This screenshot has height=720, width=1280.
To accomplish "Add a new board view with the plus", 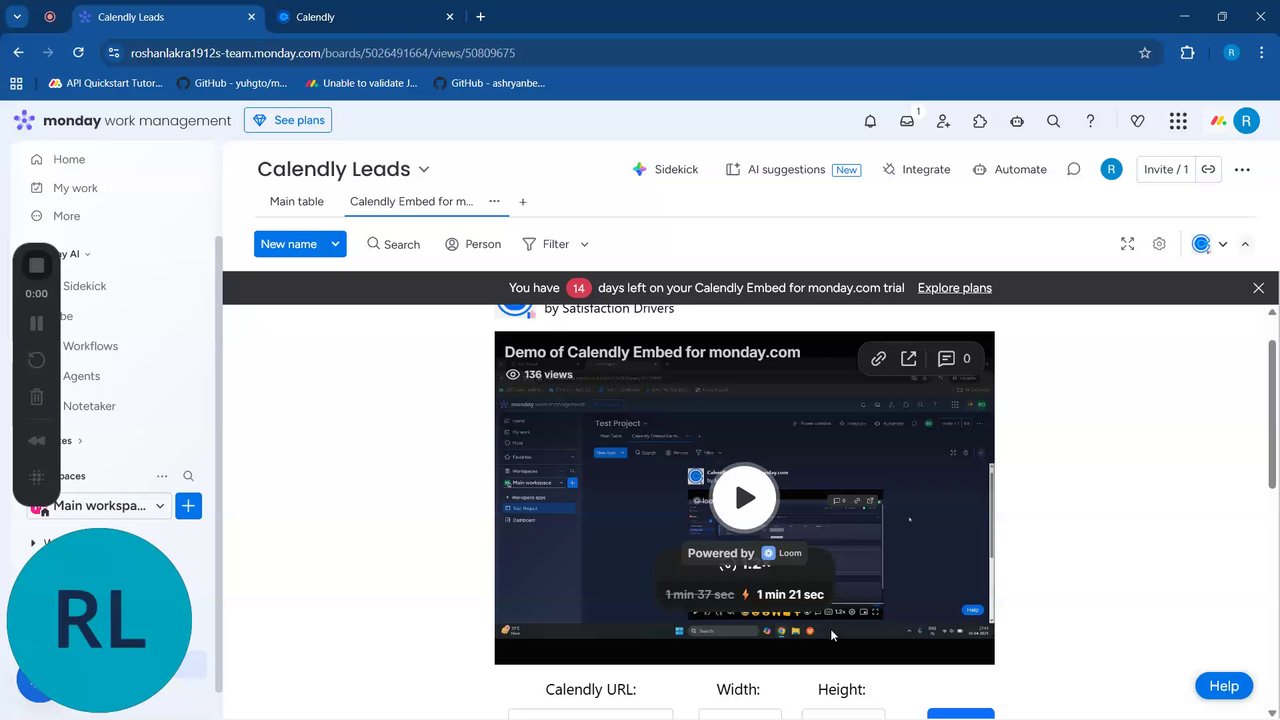I will [522, 201].
